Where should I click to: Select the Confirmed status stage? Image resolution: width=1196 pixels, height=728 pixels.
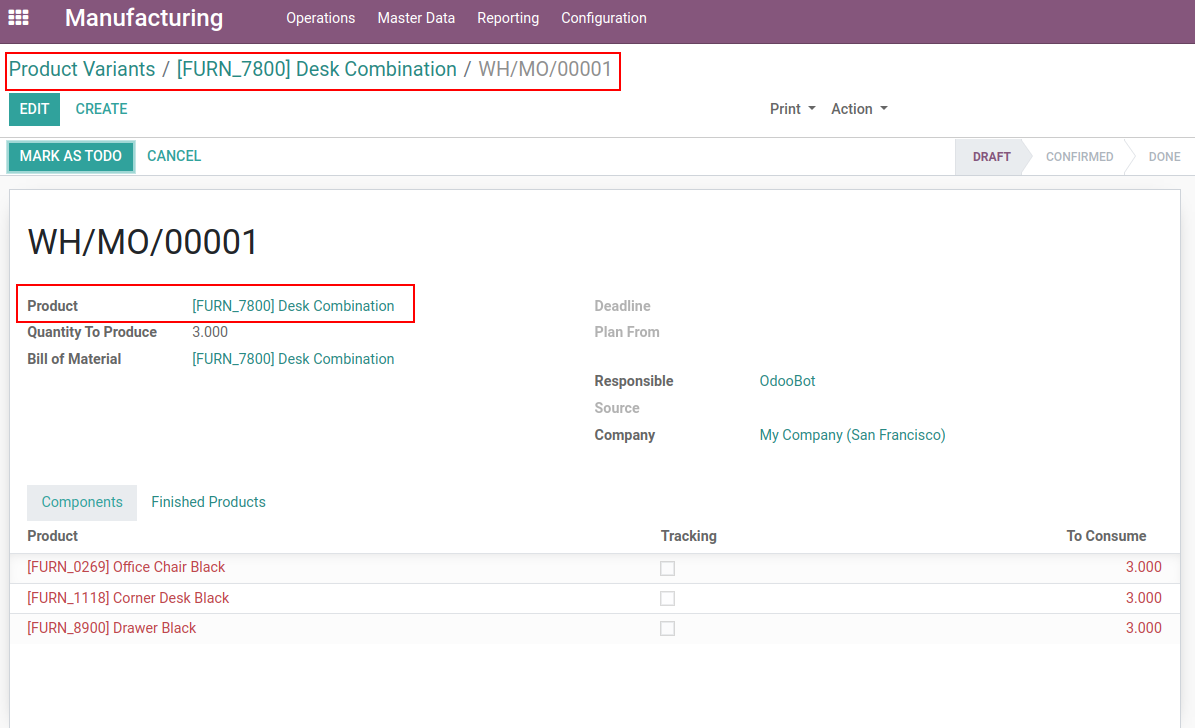pyautogui.click(x=1079, y=157)
